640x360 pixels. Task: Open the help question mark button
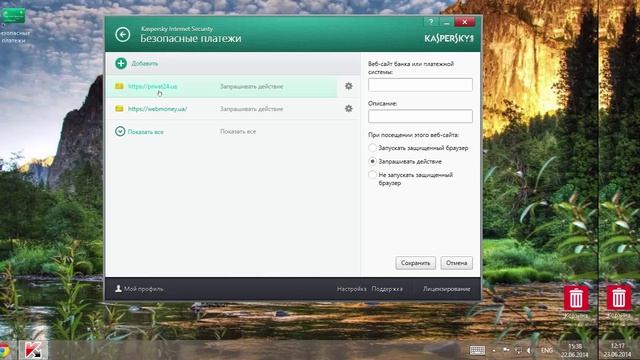coord(431,22)
